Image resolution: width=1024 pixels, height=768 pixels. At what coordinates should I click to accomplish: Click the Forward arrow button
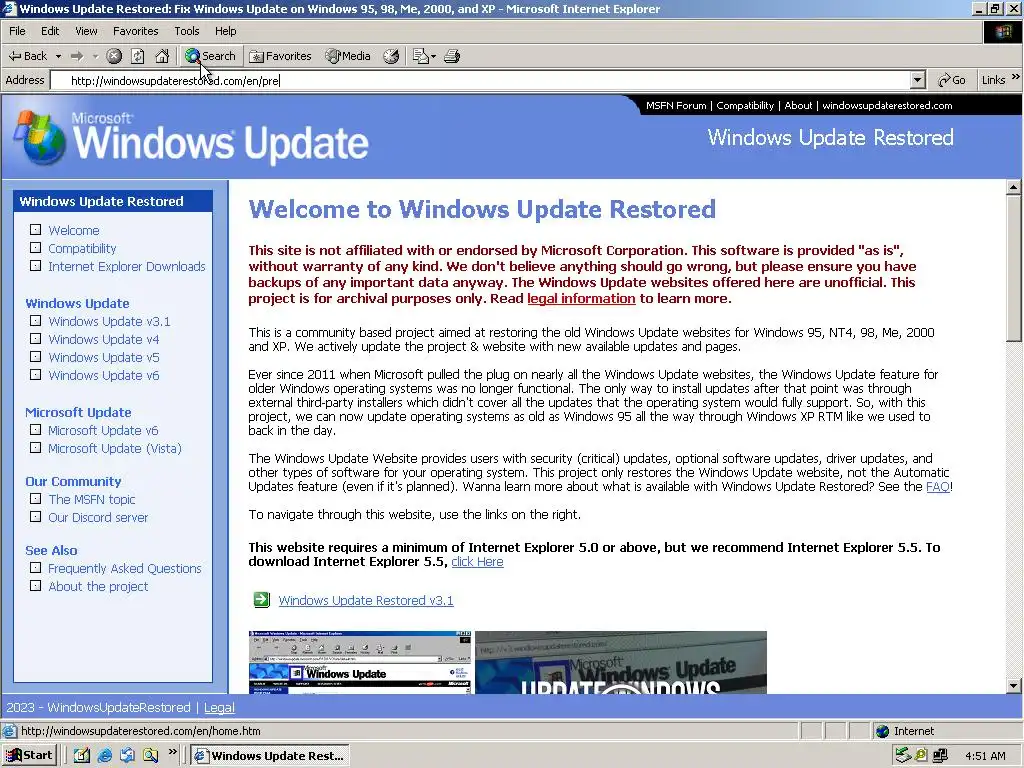pos(77,56)
